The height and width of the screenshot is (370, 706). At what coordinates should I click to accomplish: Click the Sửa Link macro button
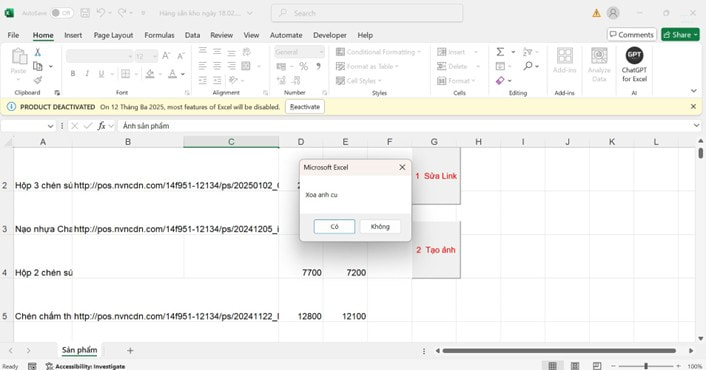(436, 176)
